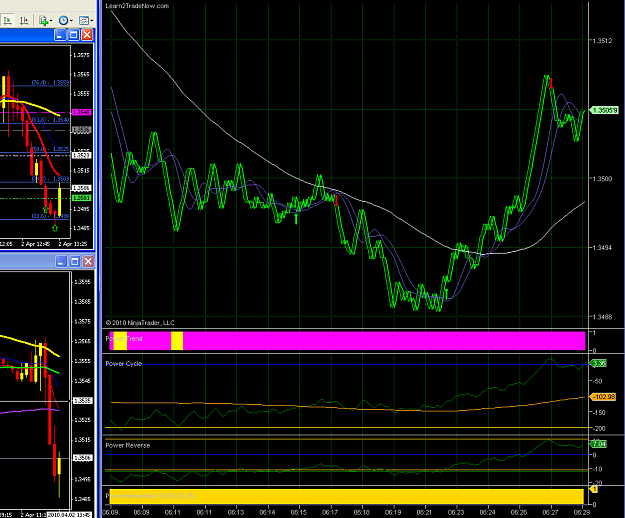Viewport: 625px width, 518px height.
Task: Click the 06:23 time axis label
Action: click(456, 512)
